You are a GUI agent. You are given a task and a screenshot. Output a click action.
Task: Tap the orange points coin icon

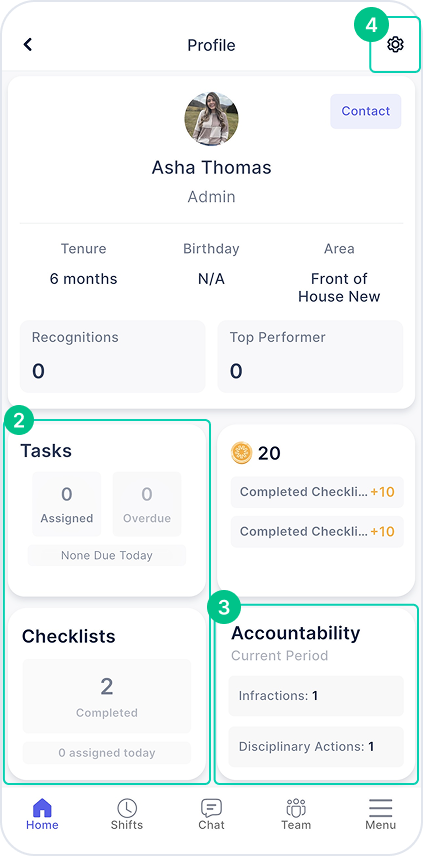tap(241, 453)
